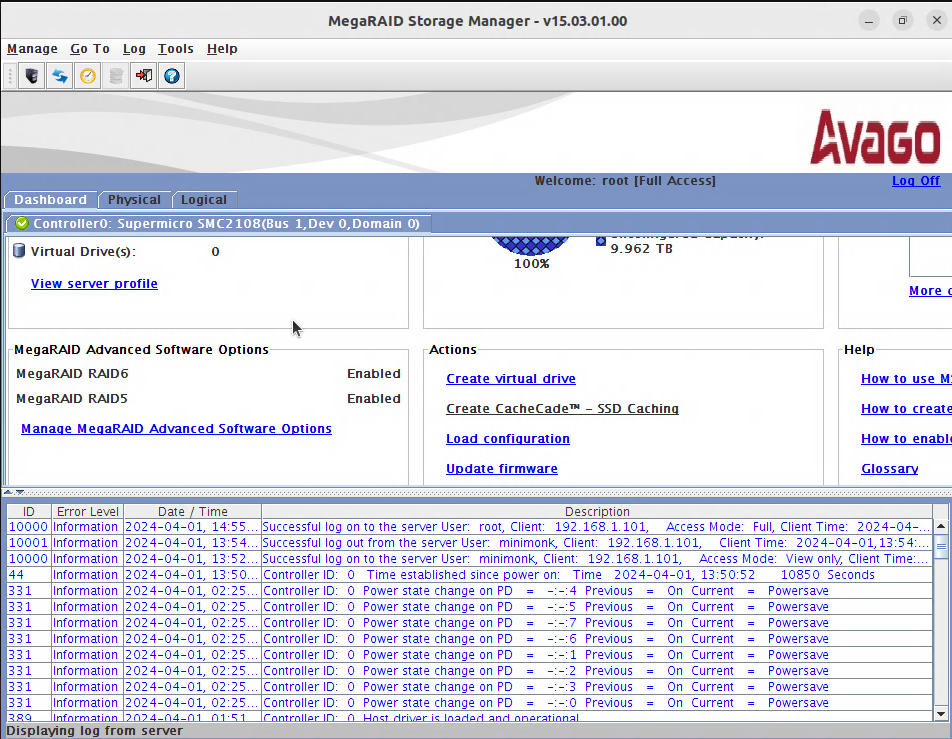952x739 pixels.
Task: Click the blue refresh arrows icon
Action: [x=60, y=76]
